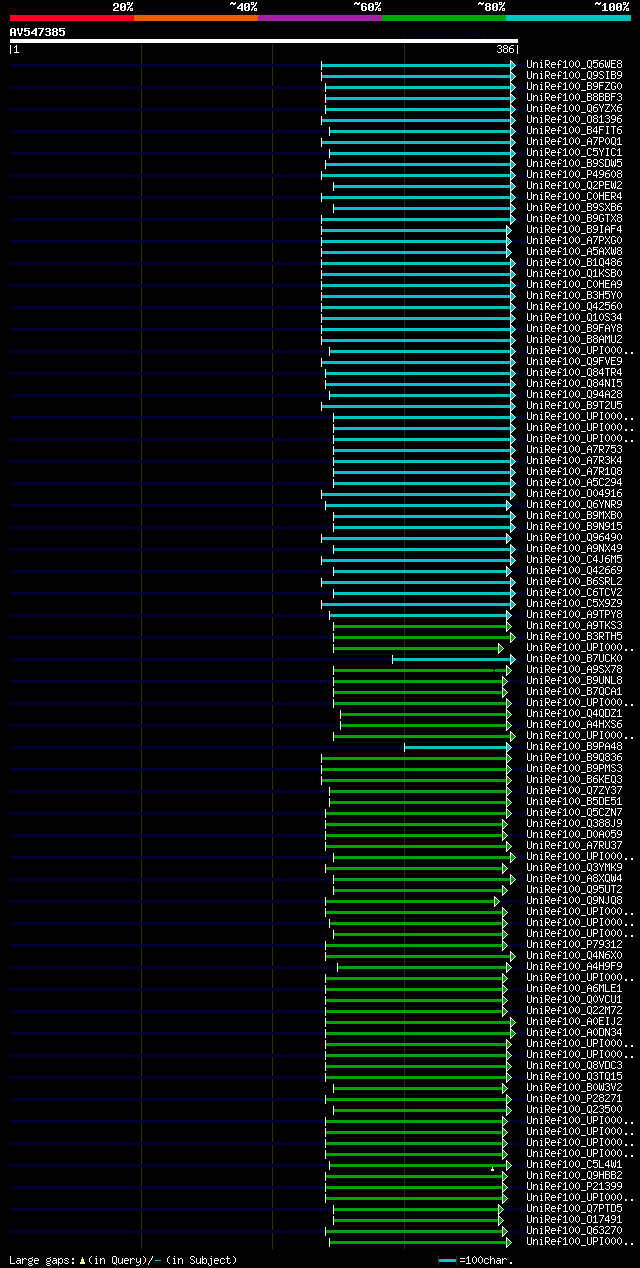Click the green ~80% legend color bar
Viewport: 640px width, 1268px height.
[x=443, y=17]
